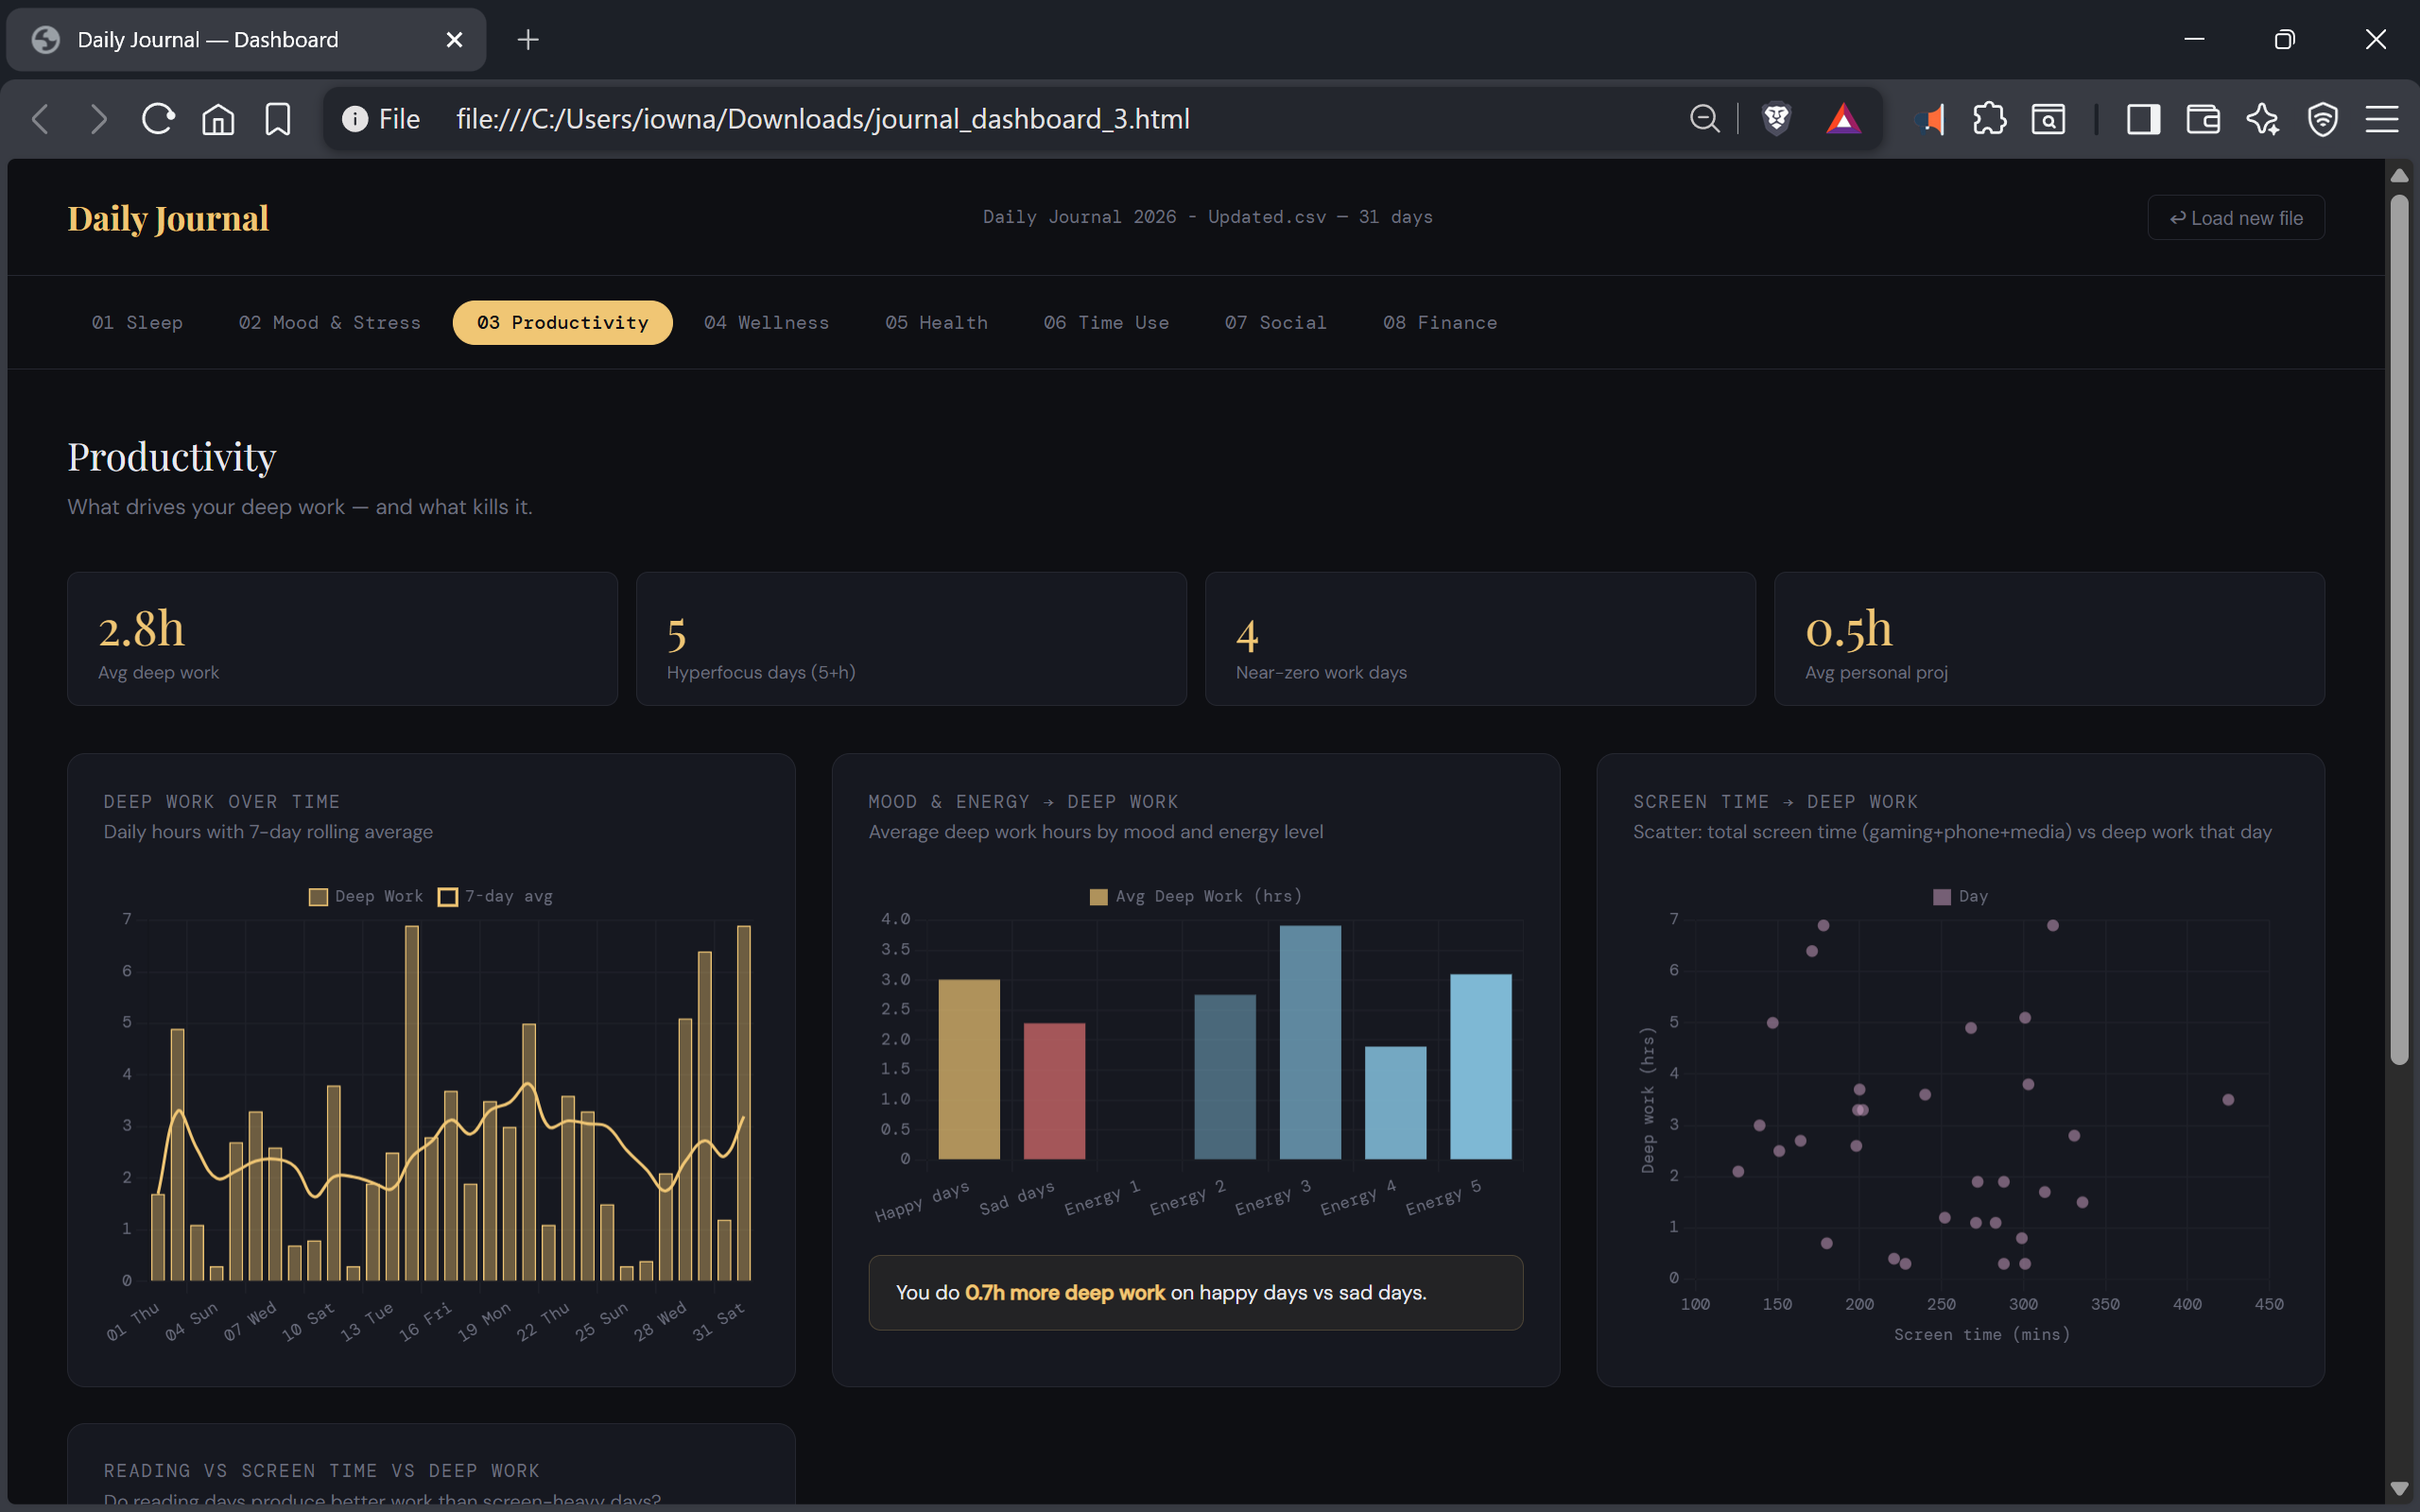
Task: Select the Daily Journal — Dashboard browser tab
Action: [246, 39]
